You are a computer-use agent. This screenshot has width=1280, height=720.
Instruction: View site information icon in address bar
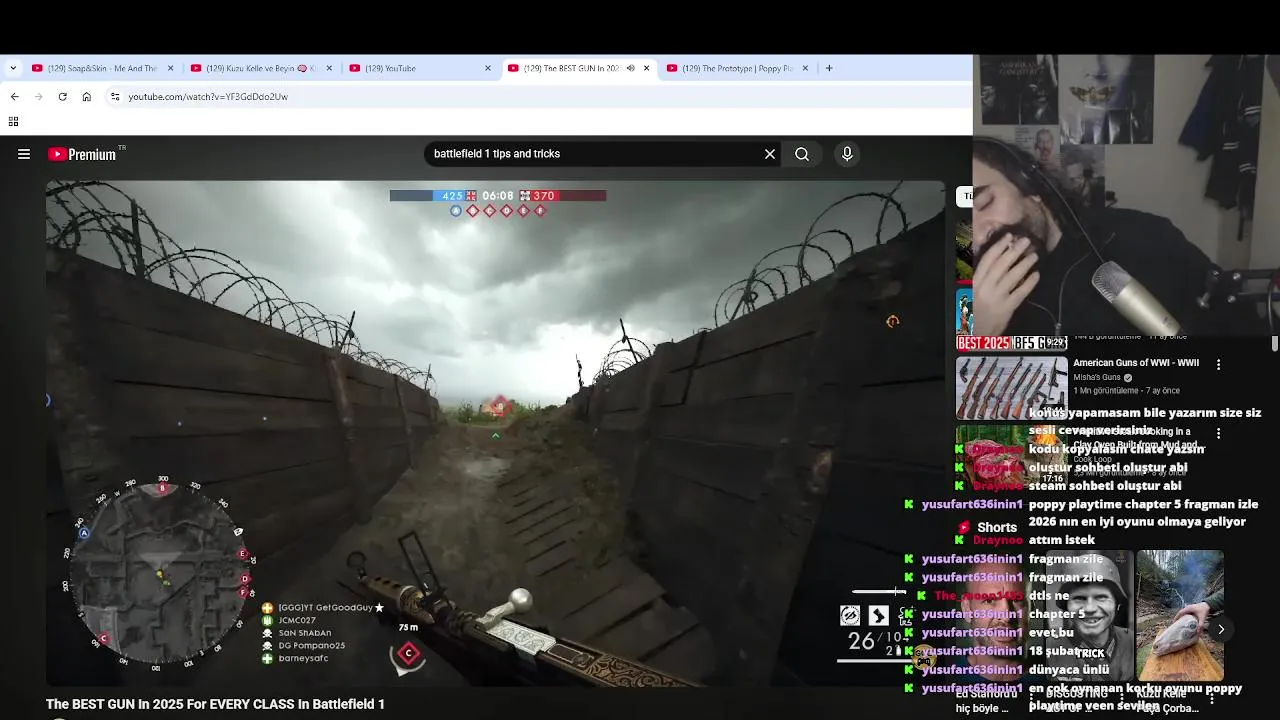[115, 96]
